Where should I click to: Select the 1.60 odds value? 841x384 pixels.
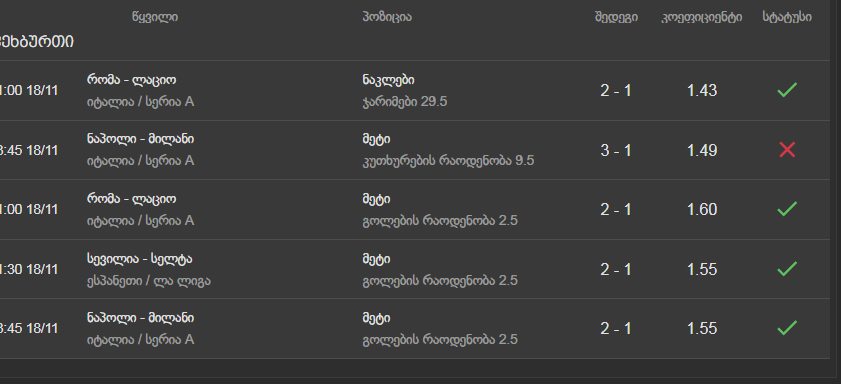(x=702, y=210)
